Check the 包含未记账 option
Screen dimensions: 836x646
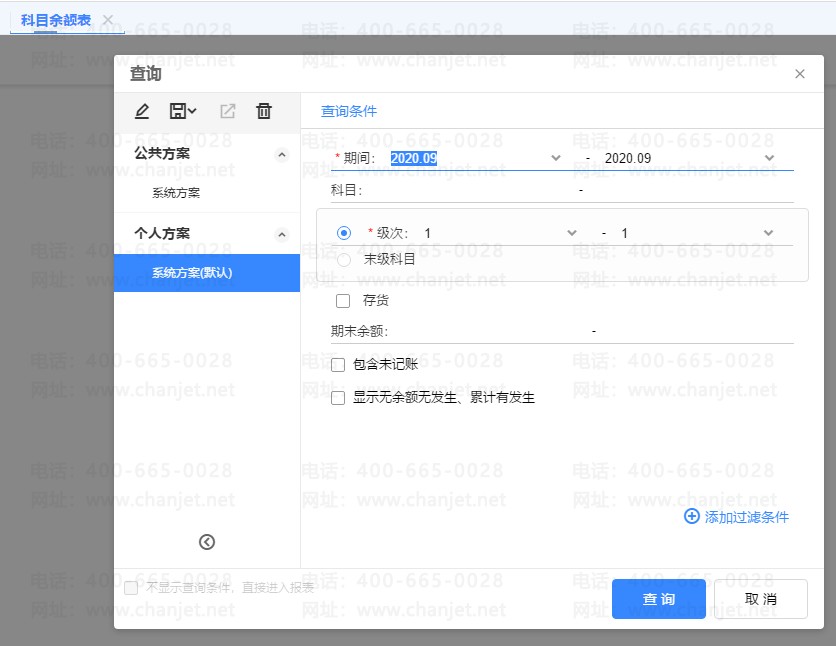pos(338,365)
